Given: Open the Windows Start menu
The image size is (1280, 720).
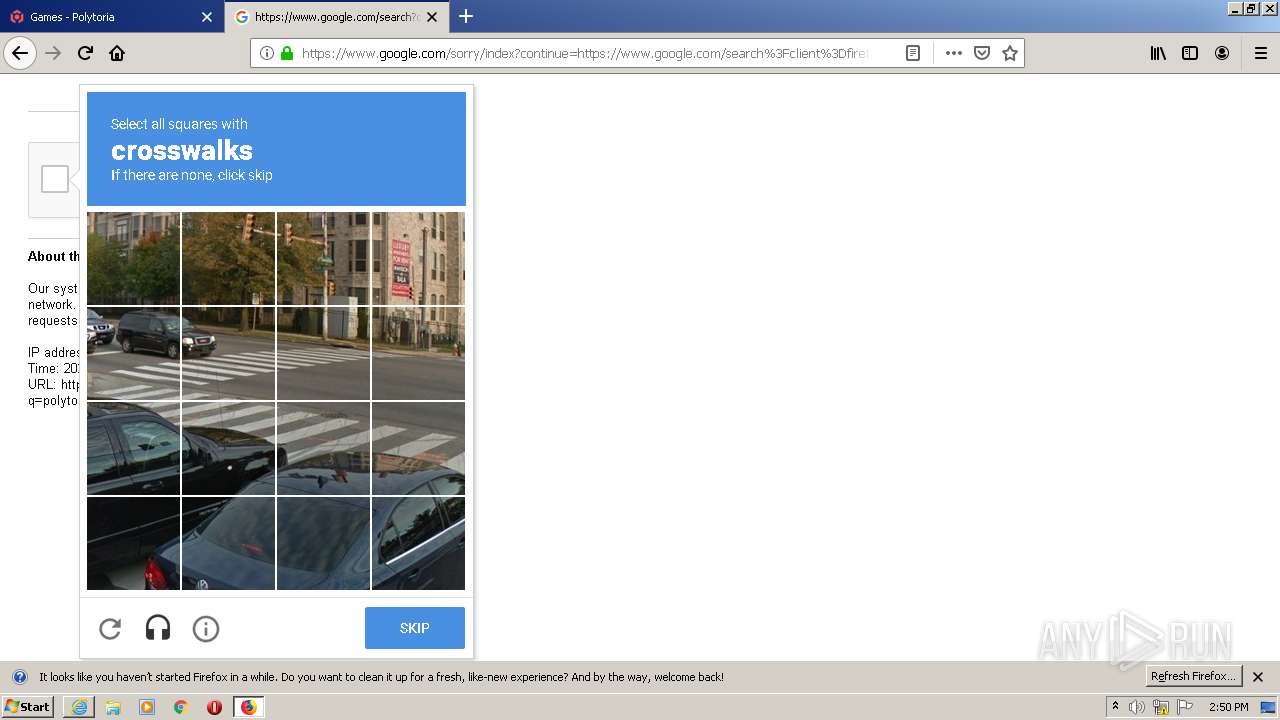Looking at the screenshot, I should tap(27, 707).
